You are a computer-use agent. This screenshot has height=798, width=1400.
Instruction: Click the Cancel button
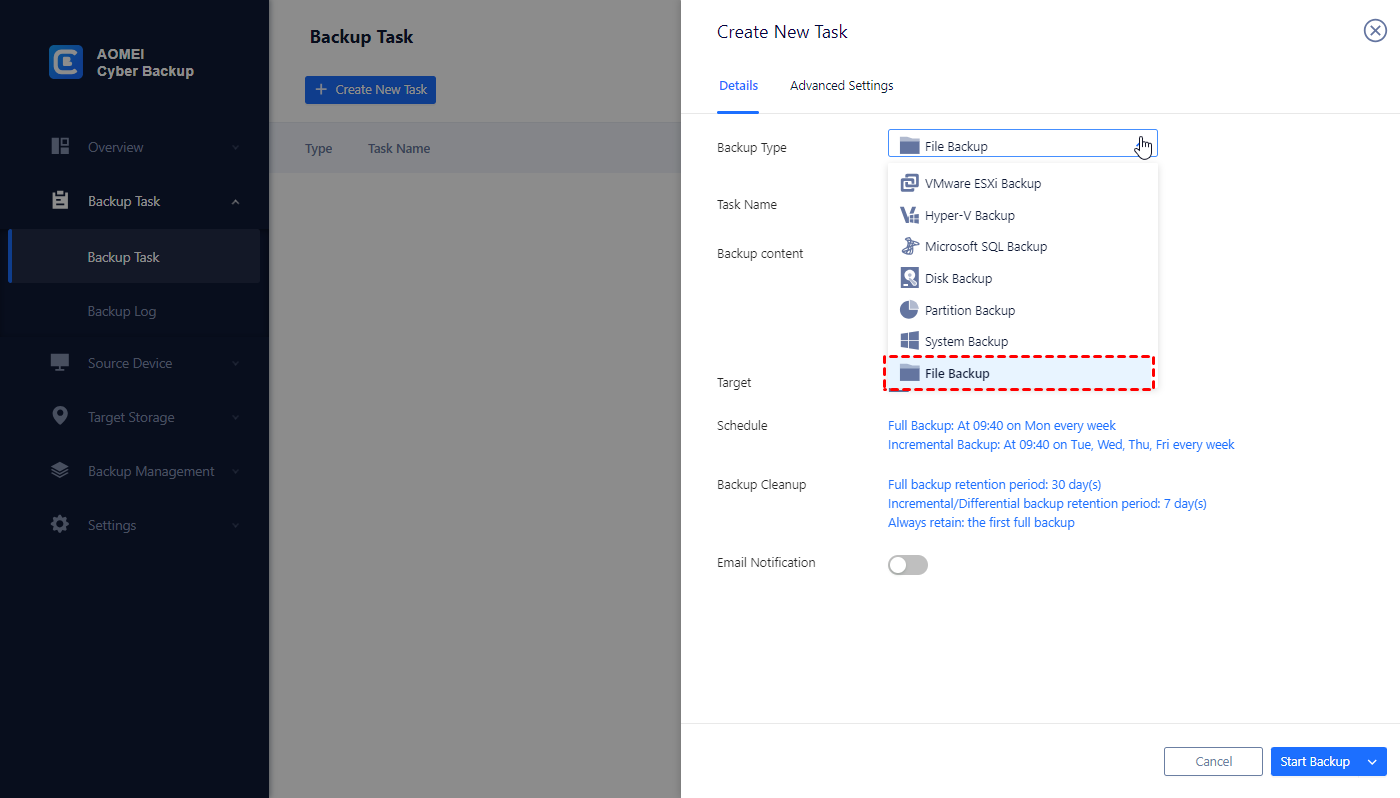tap(1214, 762)
